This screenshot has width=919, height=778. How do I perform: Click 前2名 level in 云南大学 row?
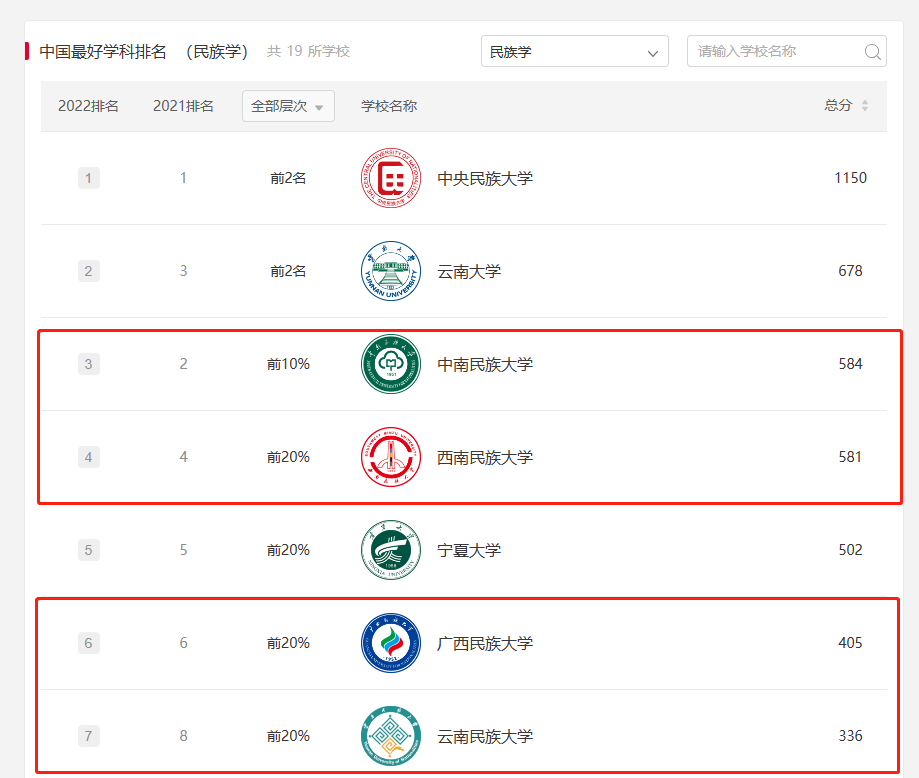(288, 271)
